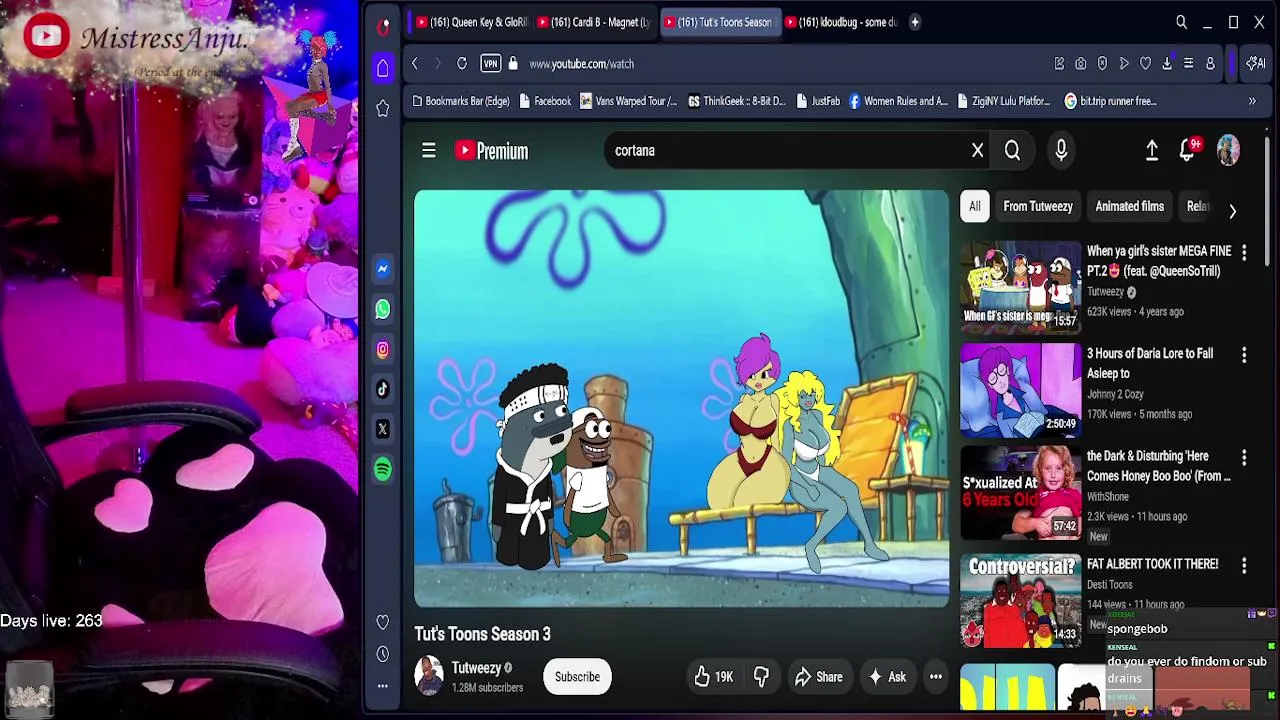Switch to Queen Key & GloRilla tab

(470, 22)
